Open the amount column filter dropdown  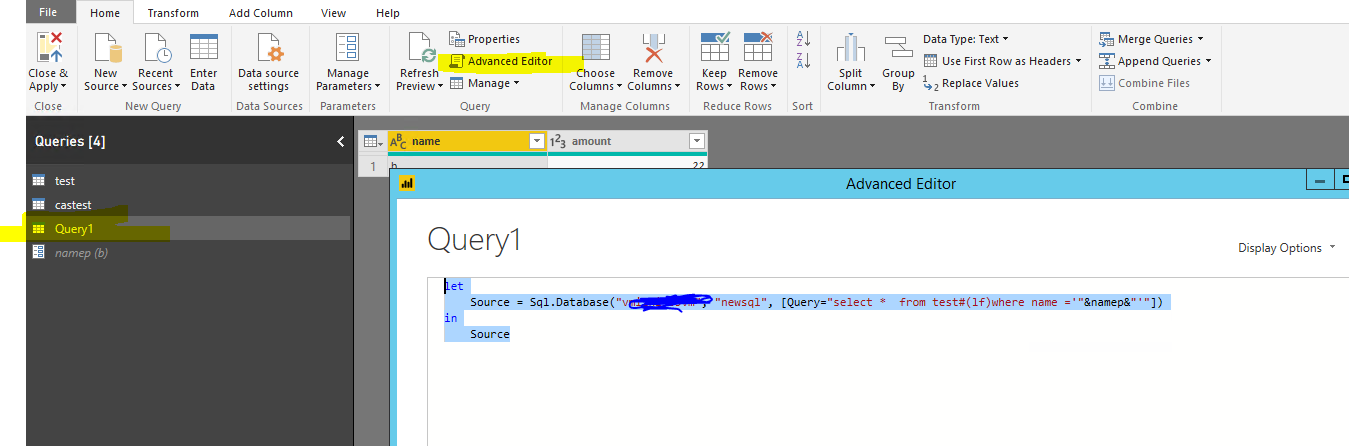click(x=697, y=142)
